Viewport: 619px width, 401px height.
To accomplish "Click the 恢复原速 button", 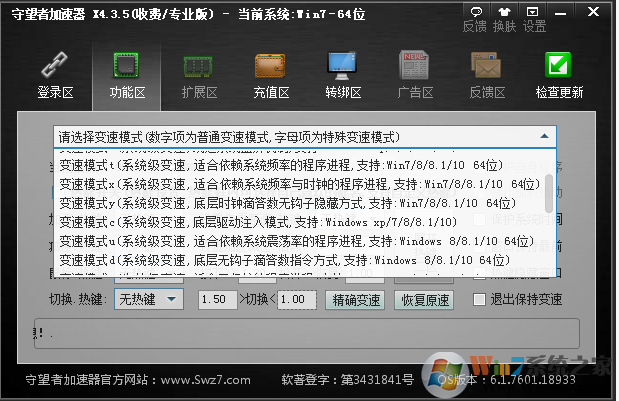I will [424, 300].
